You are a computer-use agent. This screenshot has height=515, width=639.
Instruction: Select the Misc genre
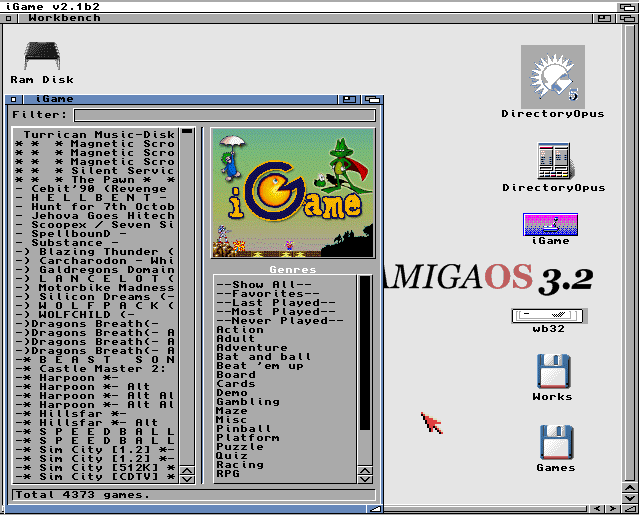pos(231,419)
